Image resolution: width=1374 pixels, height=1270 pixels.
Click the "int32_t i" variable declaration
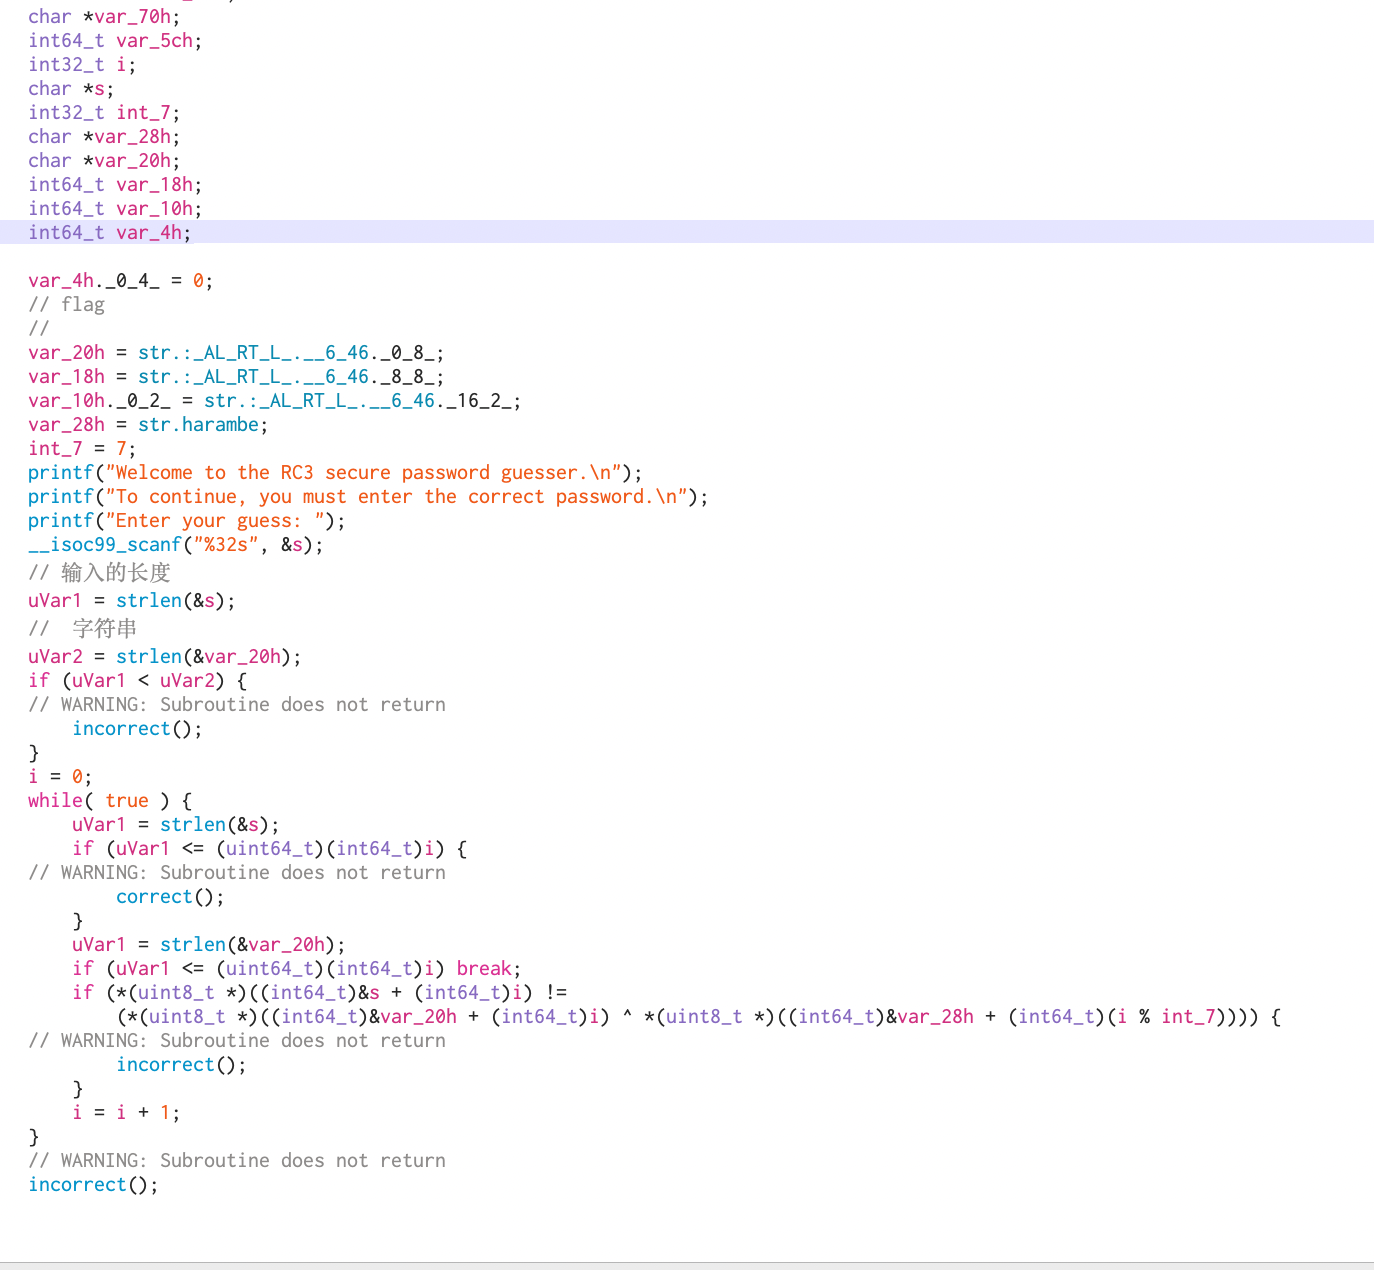(x=82, y=64)
